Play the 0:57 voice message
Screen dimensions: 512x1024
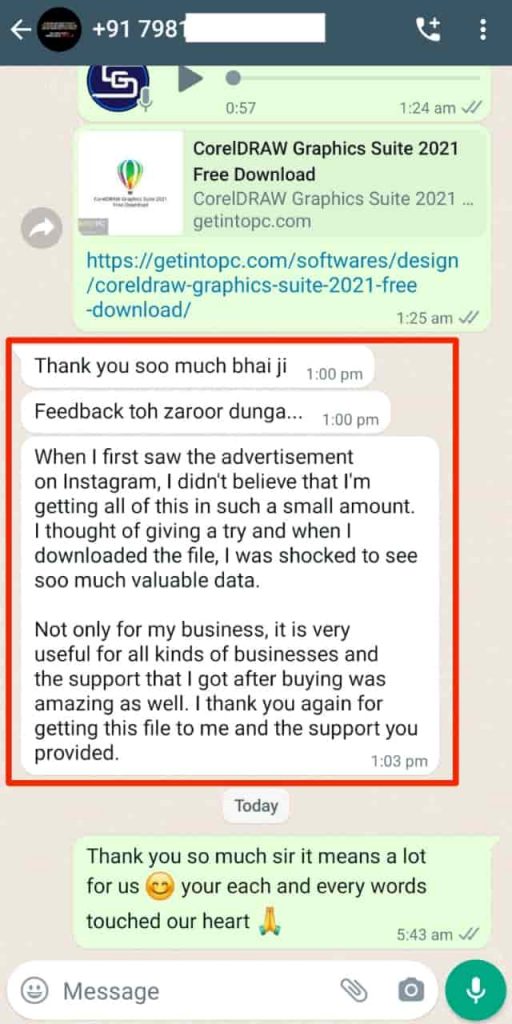click(190, 79)
